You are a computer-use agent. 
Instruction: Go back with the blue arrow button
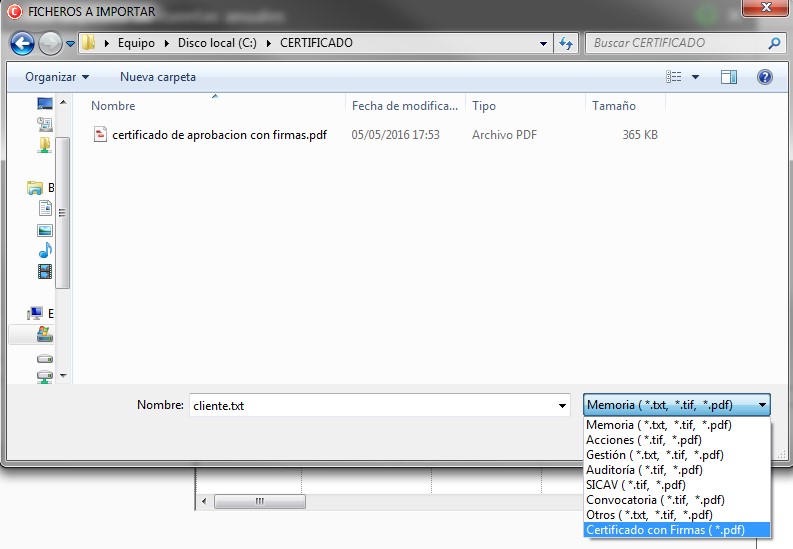coord(22,43)
